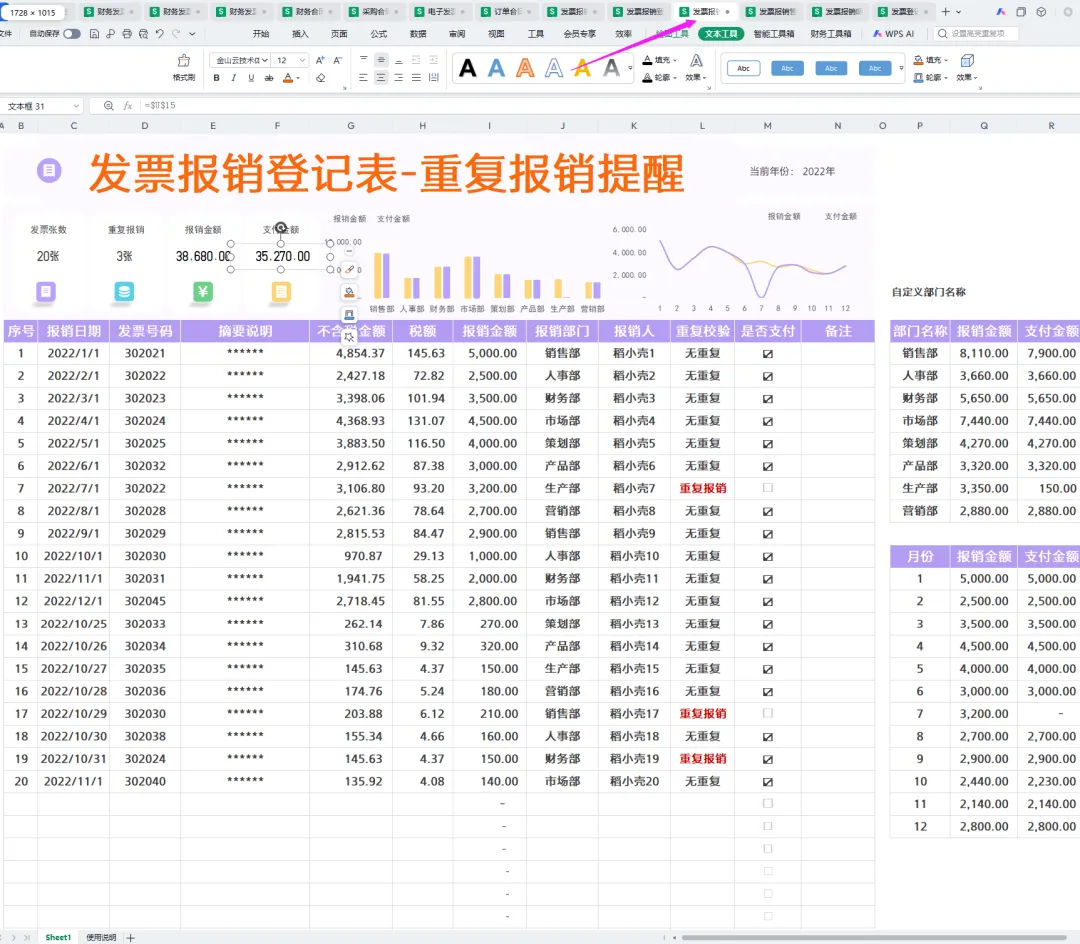
Task: Select the 文本工具 highlighted tab button
Action: [720, 33]
